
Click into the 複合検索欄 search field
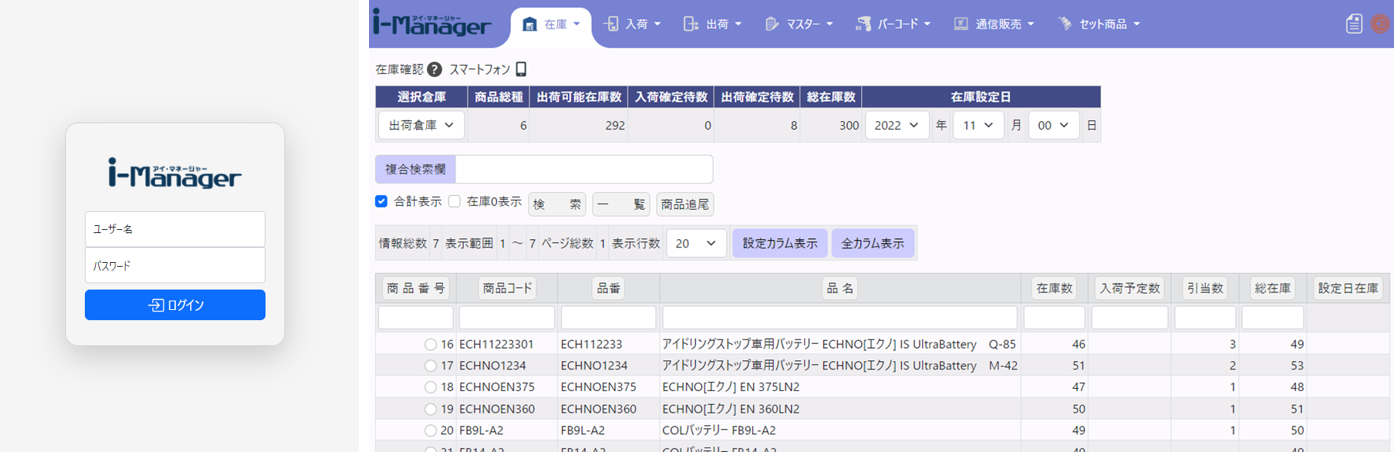click(584, 169)
